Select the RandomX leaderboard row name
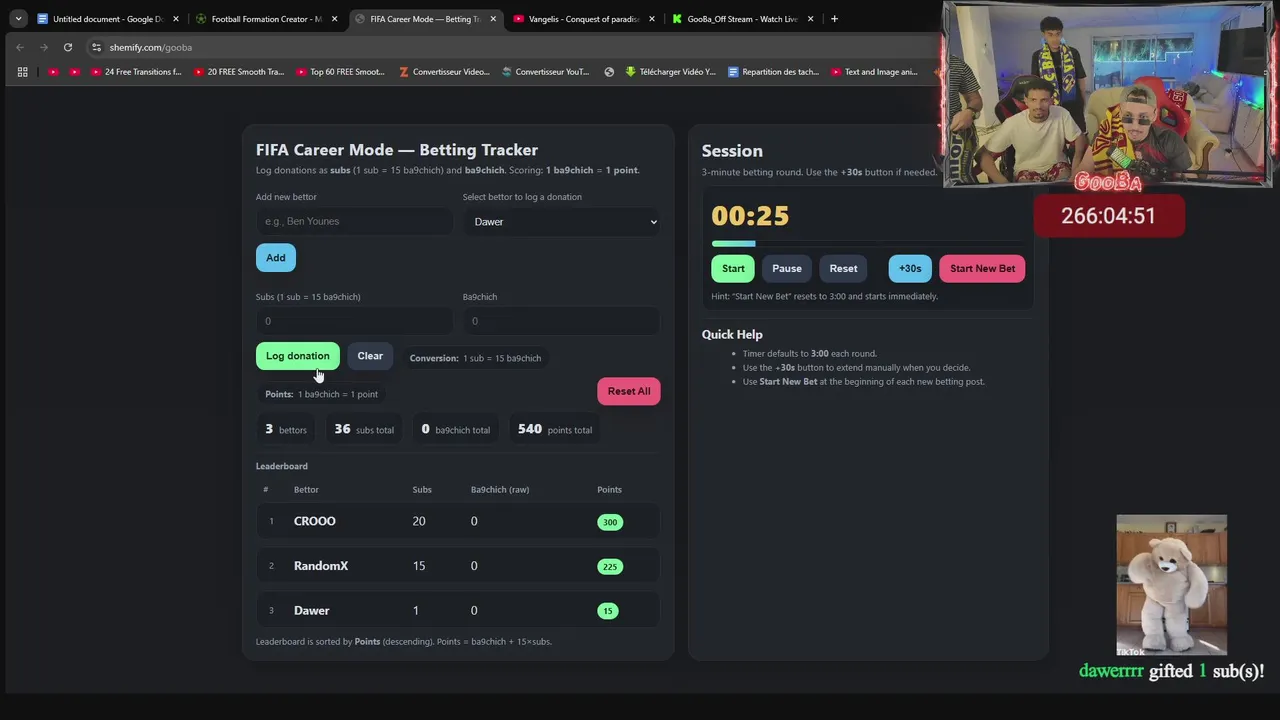Viewport: 1280px width, 720px height. 321,566
